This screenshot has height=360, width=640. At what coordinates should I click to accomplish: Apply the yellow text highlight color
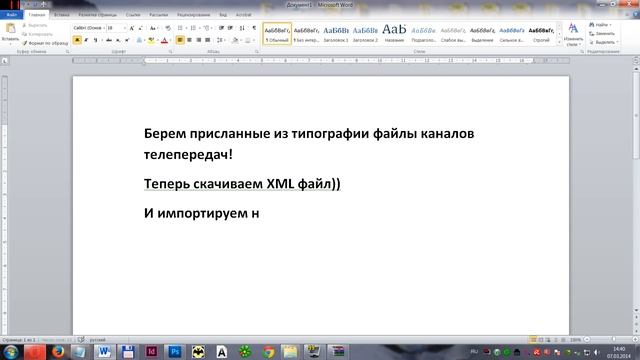click(151, 40)
